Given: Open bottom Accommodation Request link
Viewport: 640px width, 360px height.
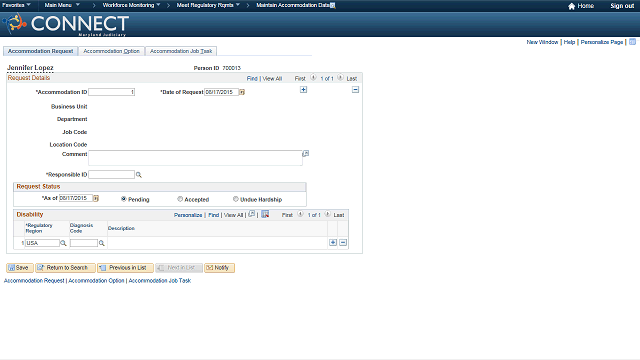Looking at the screenshot, I should click(x=34, y=281).
